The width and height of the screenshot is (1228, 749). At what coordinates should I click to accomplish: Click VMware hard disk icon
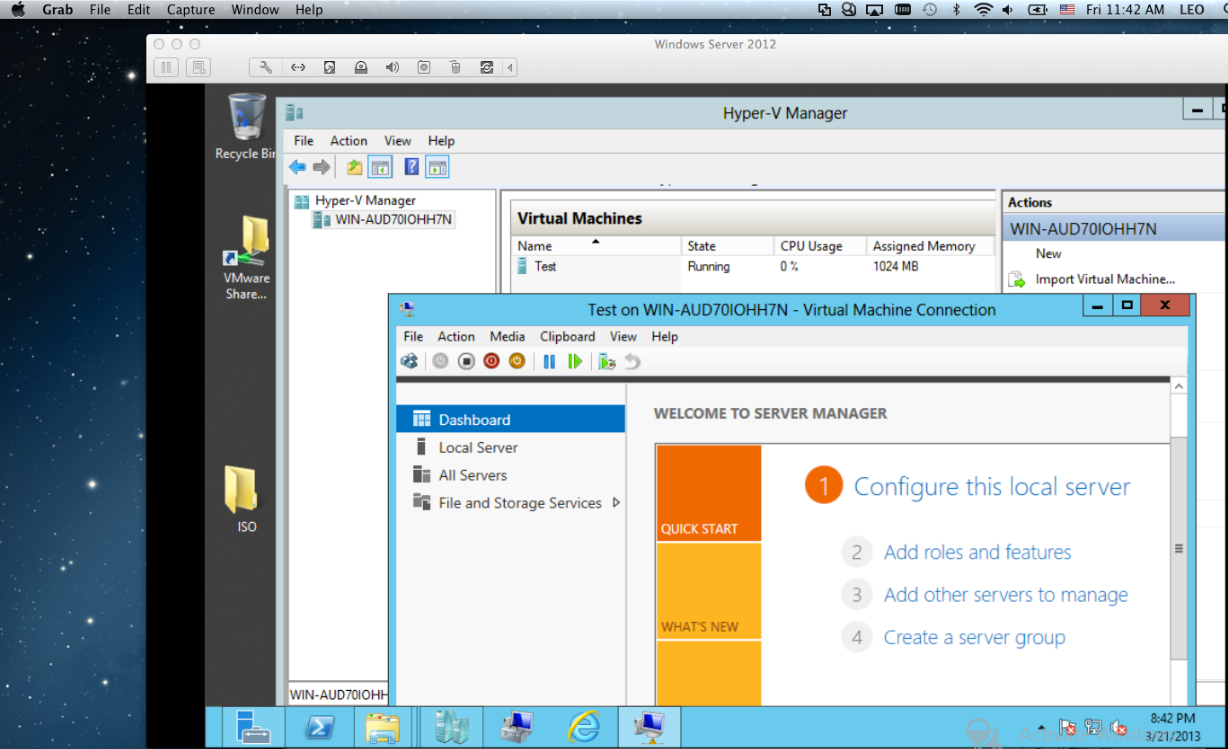pos(329,68)
